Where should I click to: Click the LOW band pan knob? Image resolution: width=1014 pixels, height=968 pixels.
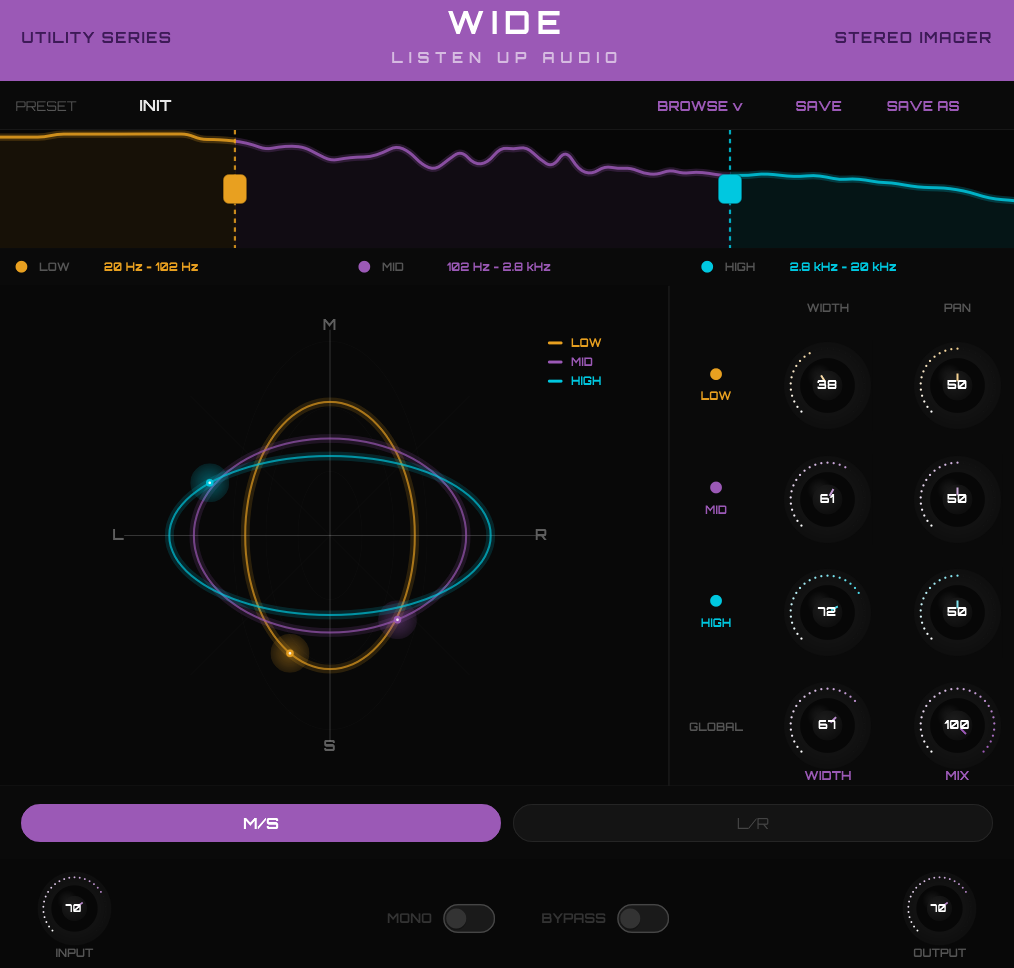tap(957, 385)
